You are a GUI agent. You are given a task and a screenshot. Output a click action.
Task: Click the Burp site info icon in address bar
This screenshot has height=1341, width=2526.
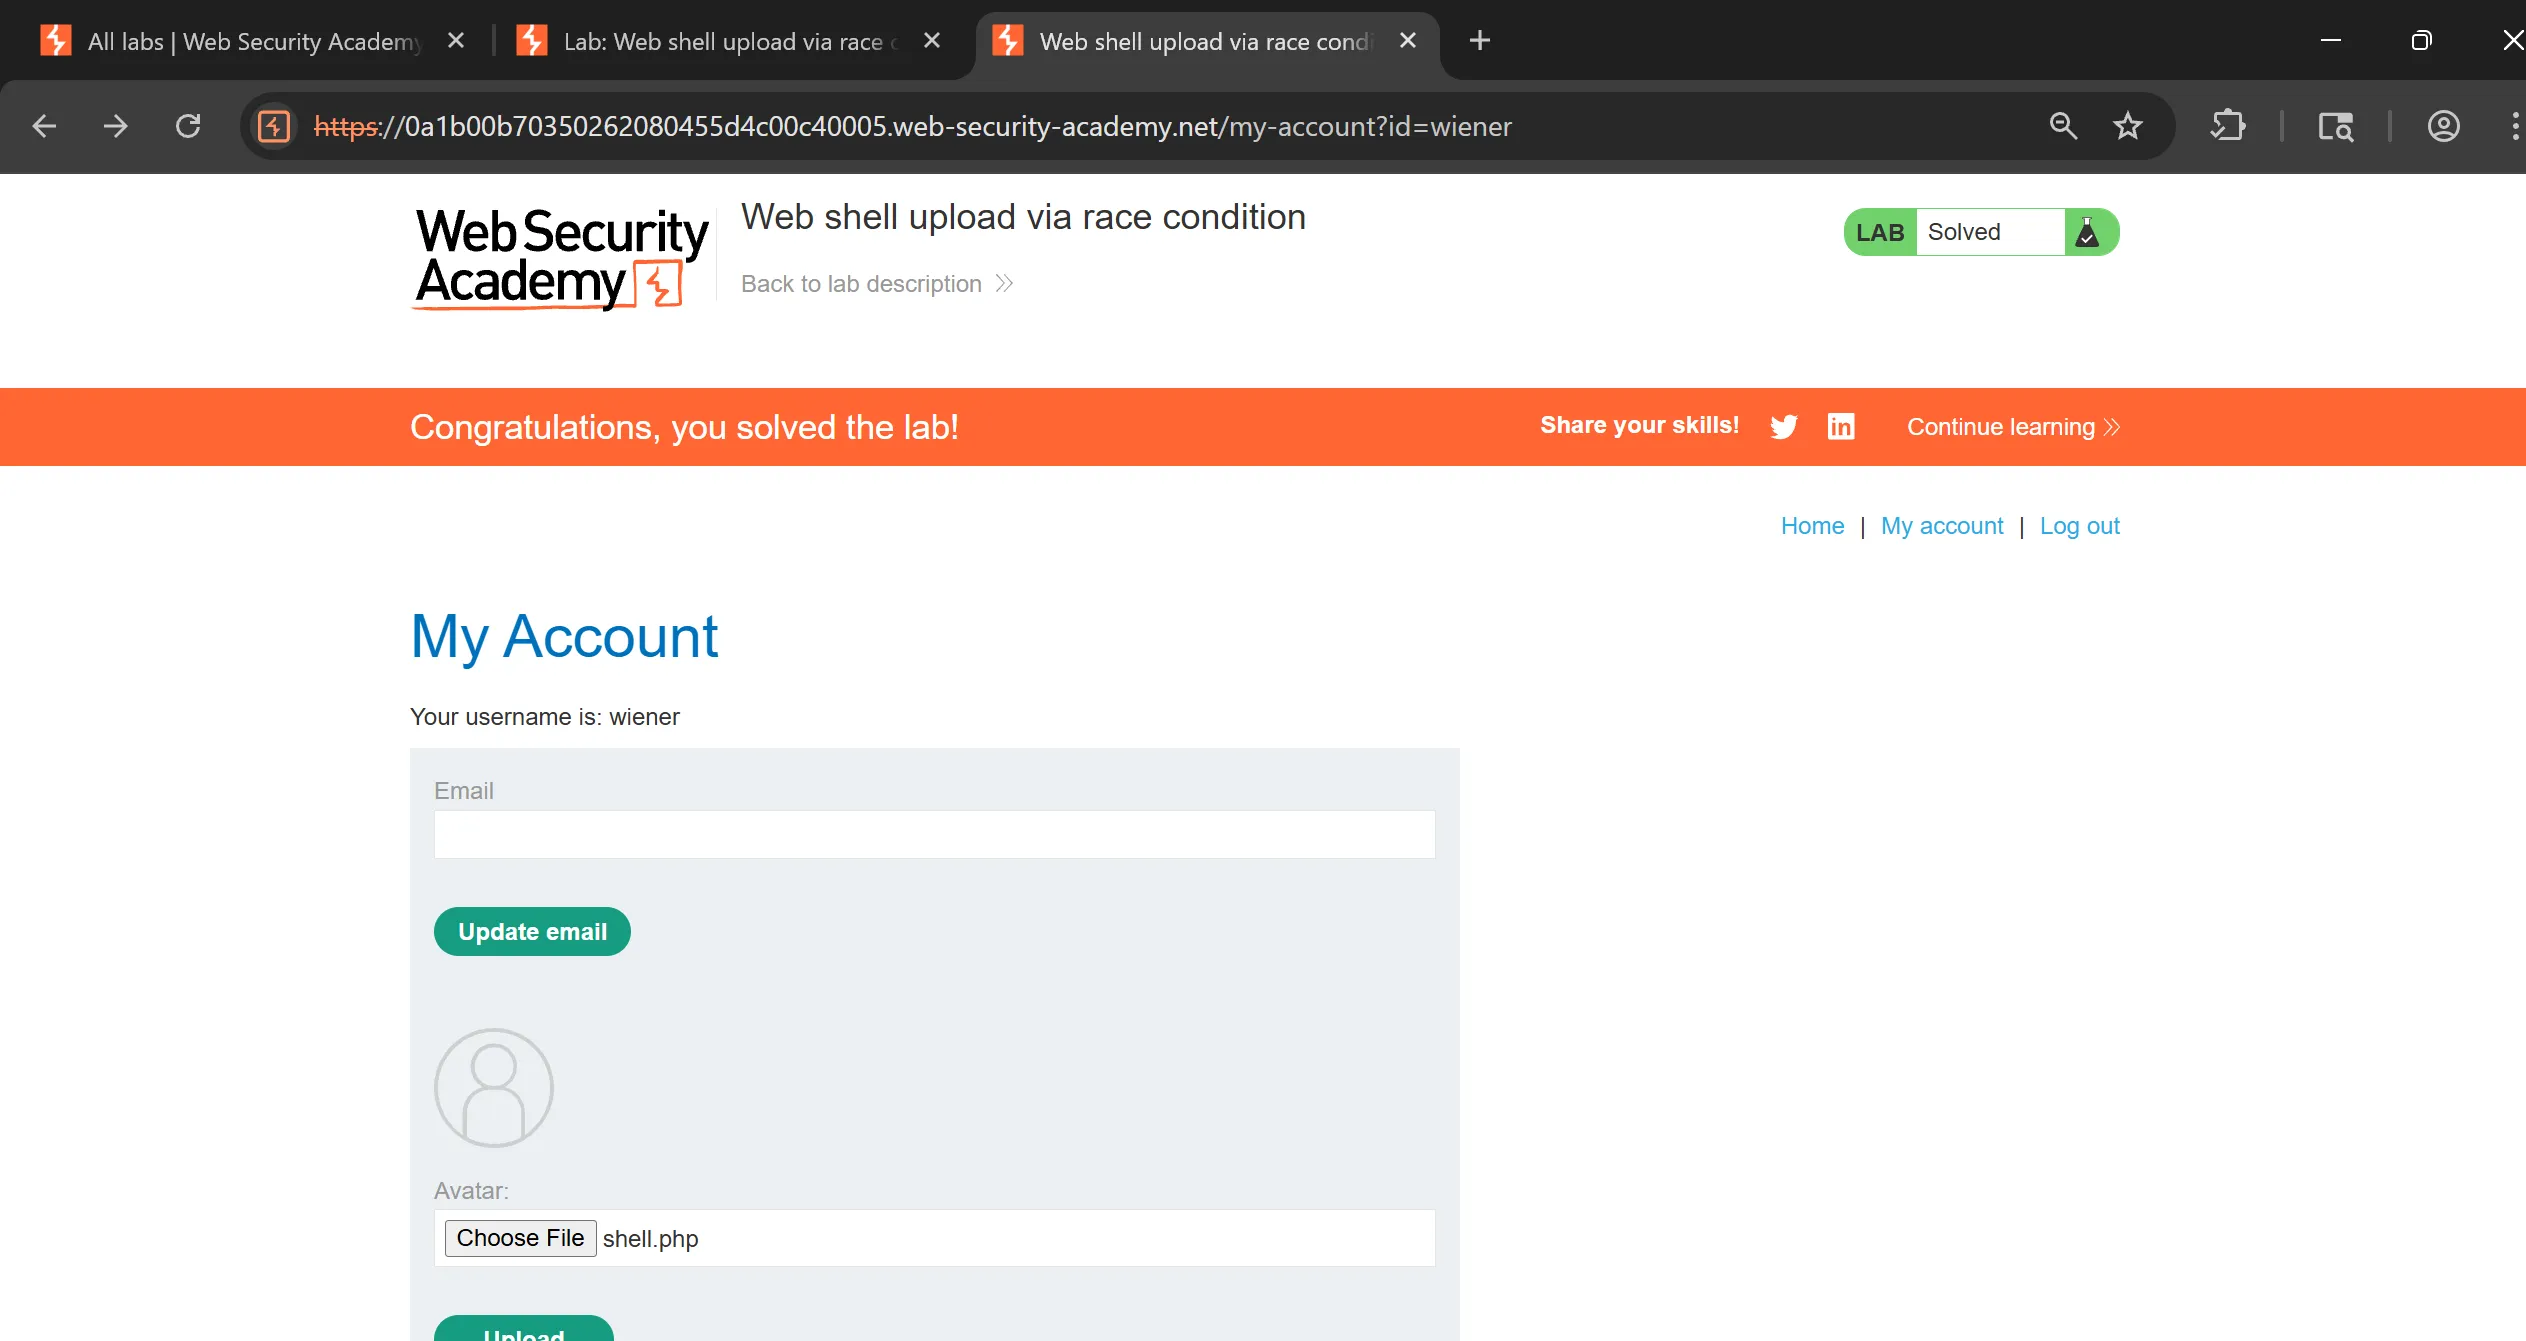pos(274,126)
